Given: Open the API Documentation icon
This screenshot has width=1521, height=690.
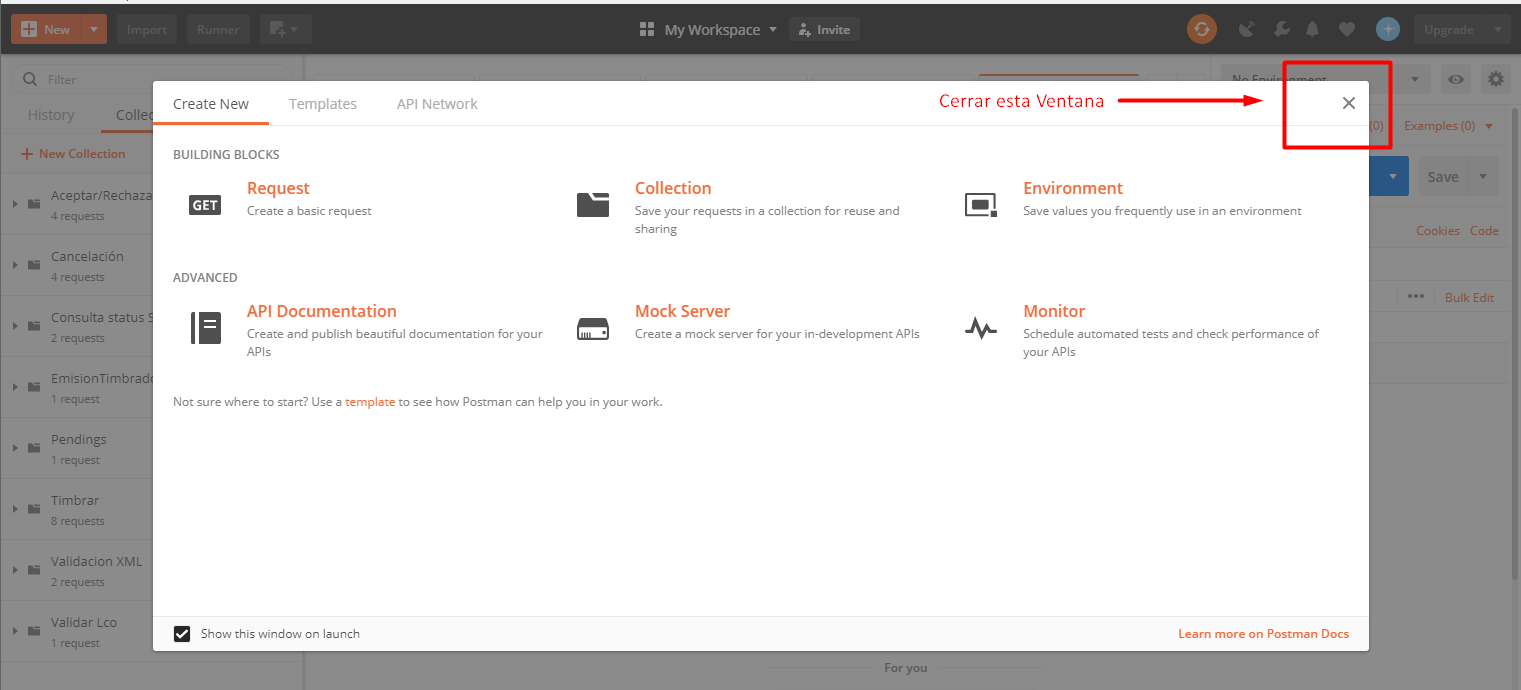Looking at the screenshot, I should (x=205, y=328).
